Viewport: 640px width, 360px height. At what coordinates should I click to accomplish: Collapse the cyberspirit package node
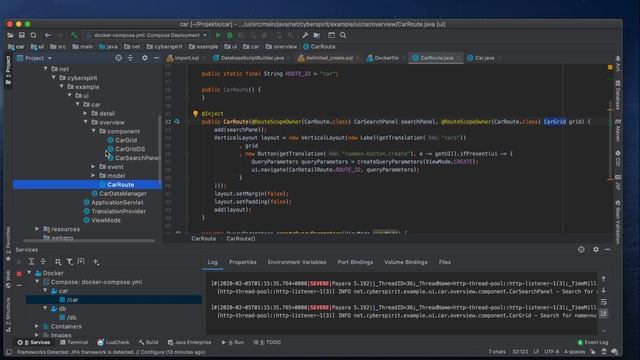54,78
